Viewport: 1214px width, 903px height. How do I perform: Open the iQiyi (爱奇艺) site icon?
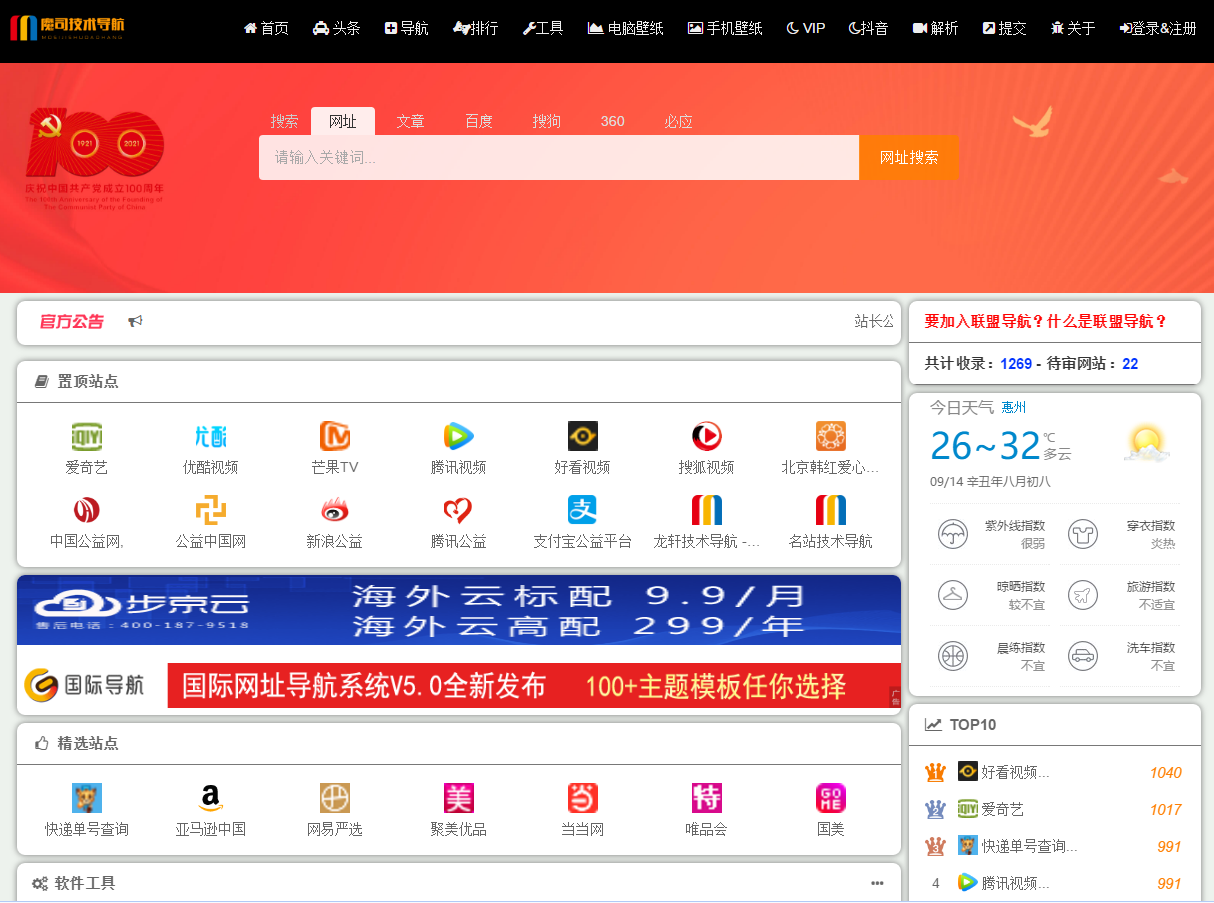[87, 437]
